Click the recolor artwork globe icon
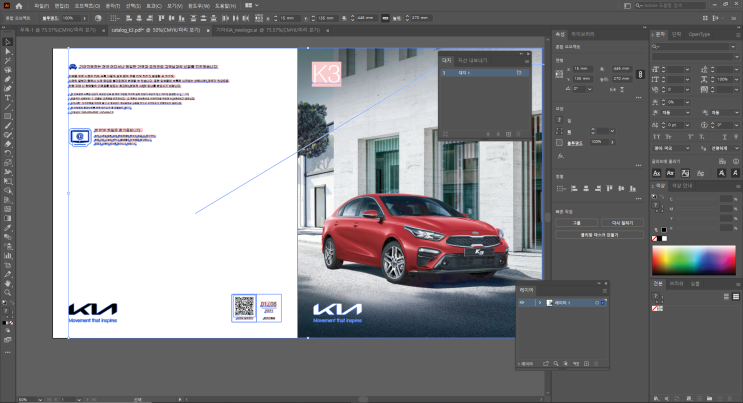Image resolution: width=743 pixels, height=403 pixels. [x=98, y=18]
